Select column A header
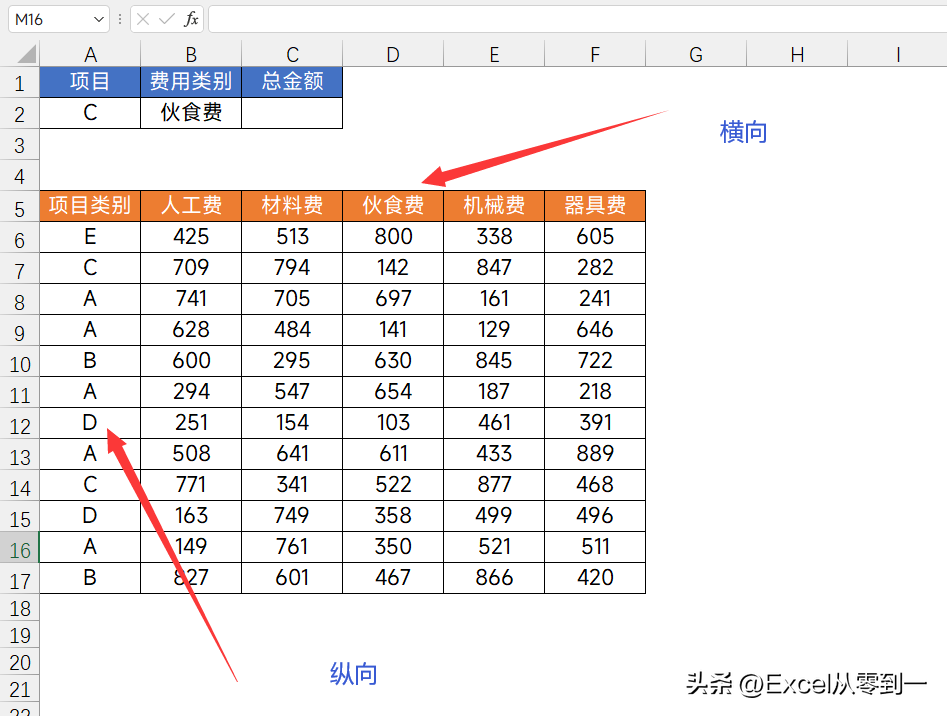This screenshot has width=947, height=716. click(90, 54)
